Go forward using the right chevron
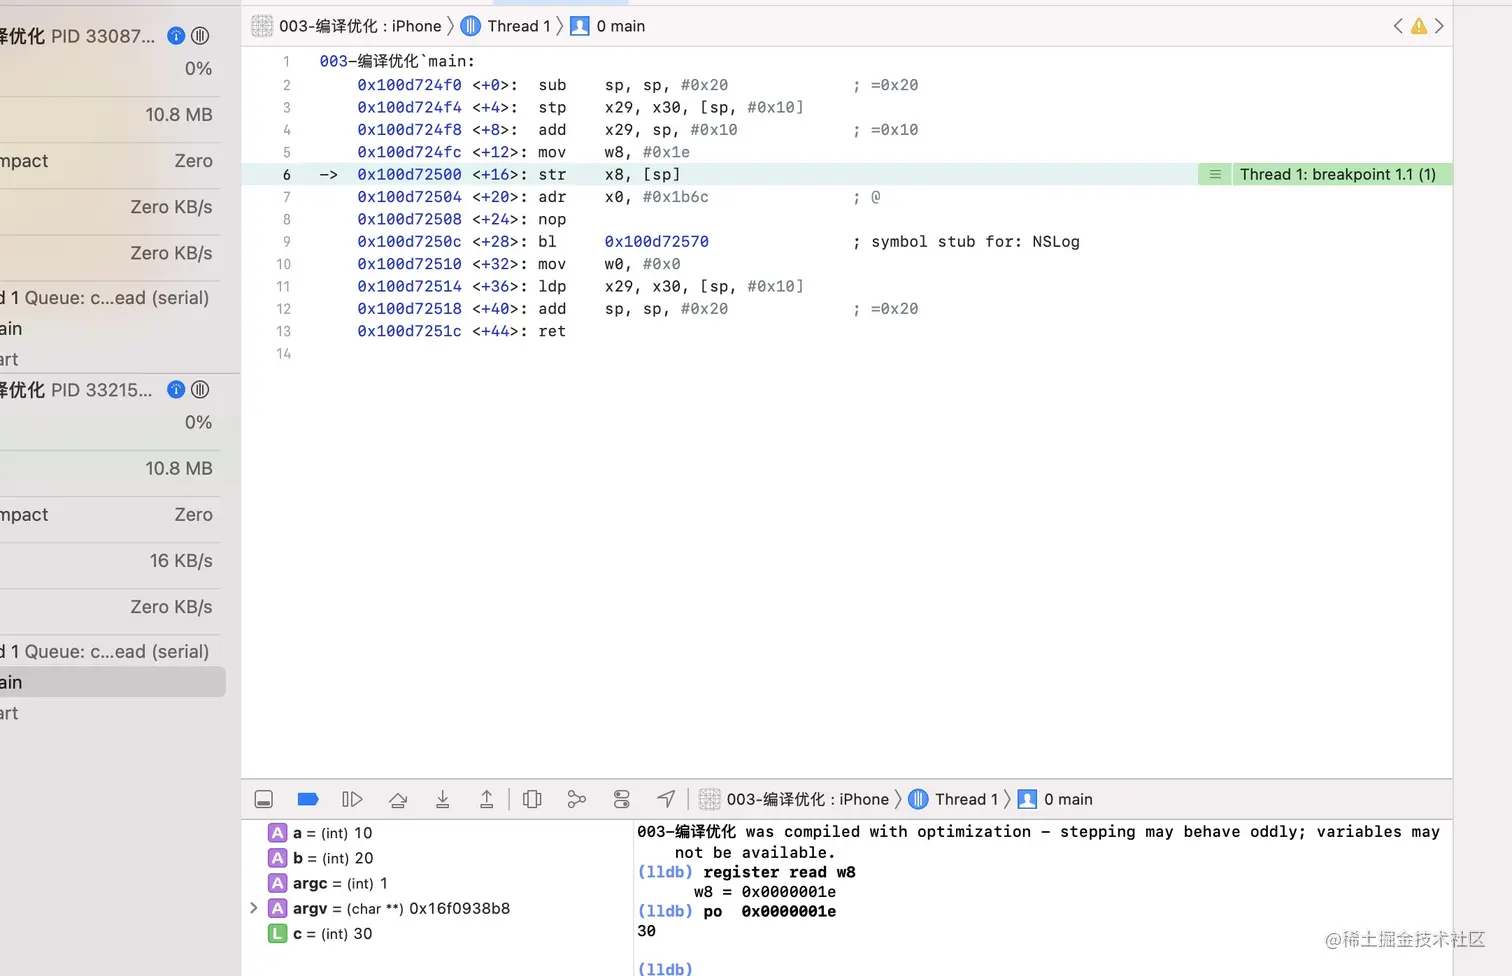 coord(1439,26)
